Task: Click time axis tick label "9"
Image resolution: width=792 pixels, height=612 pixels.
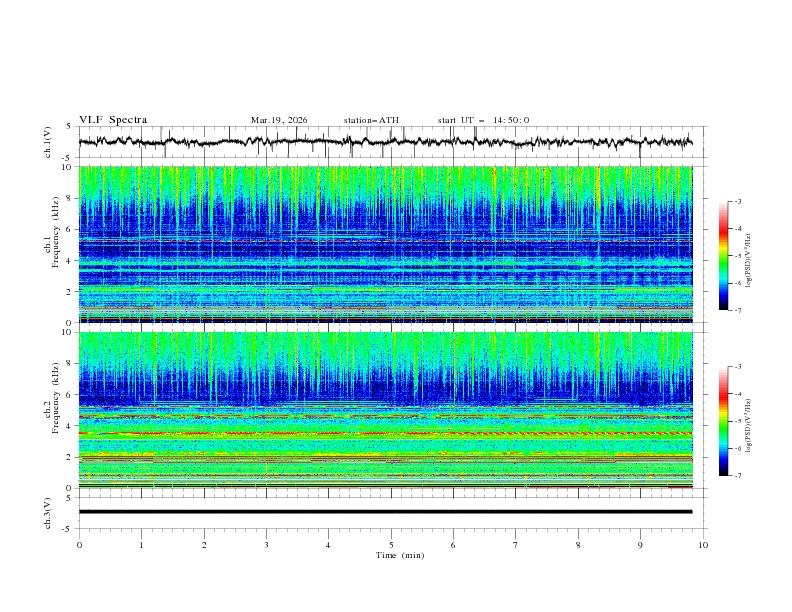Action: [640, 545]
